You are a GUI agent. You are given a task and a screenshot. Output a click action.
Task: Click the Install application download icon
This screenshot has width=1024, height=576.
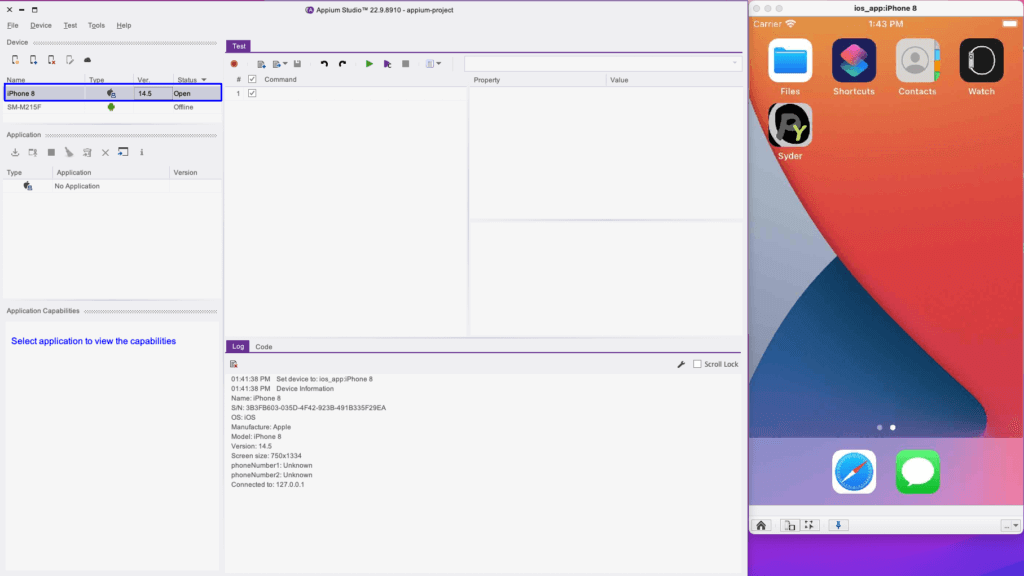click(x=15, y=152)
